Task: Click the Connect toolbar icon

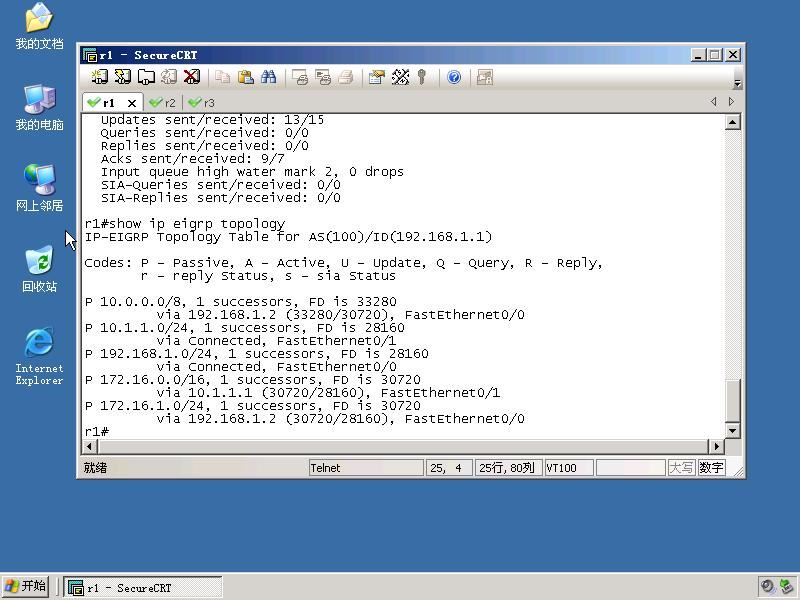Action: pyautogui.click(x=99, y=77)
